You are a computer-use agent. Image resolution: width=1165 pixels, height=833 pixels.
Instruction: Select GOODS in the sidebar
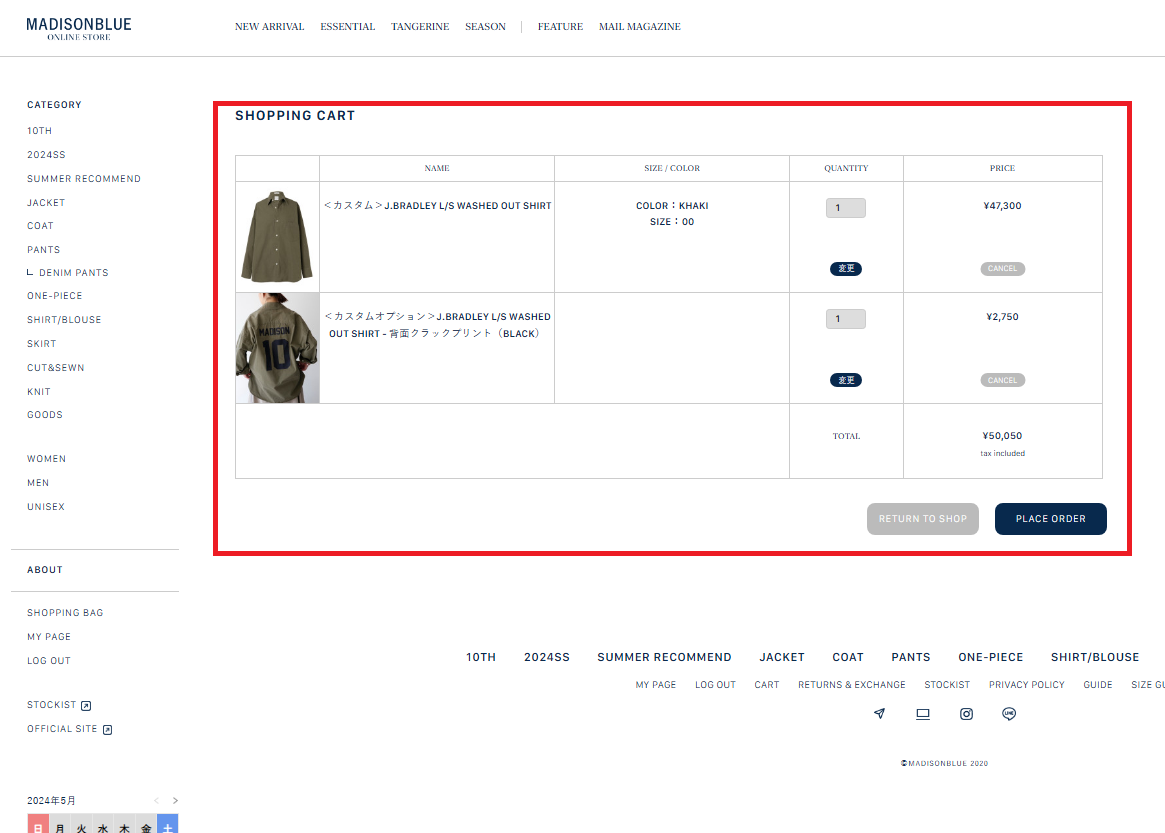coord(45,415)
